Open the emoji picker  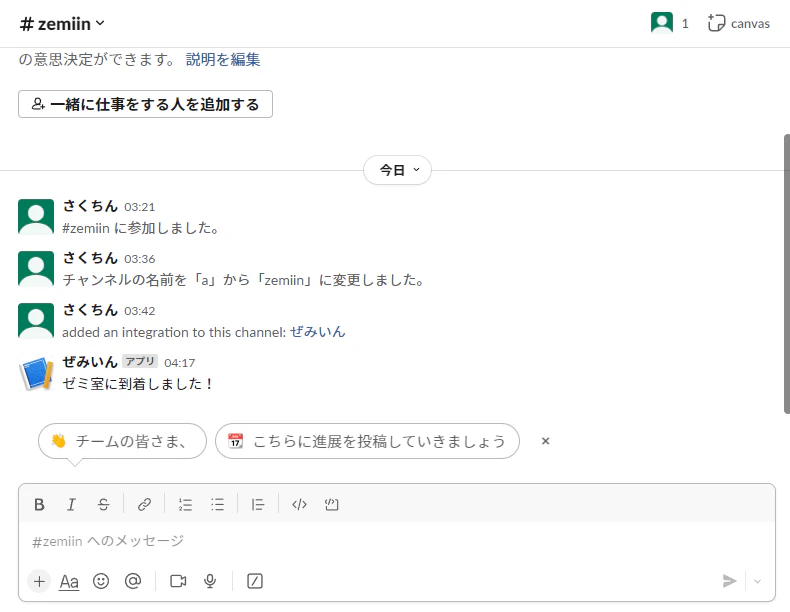[x=101, y=581]
